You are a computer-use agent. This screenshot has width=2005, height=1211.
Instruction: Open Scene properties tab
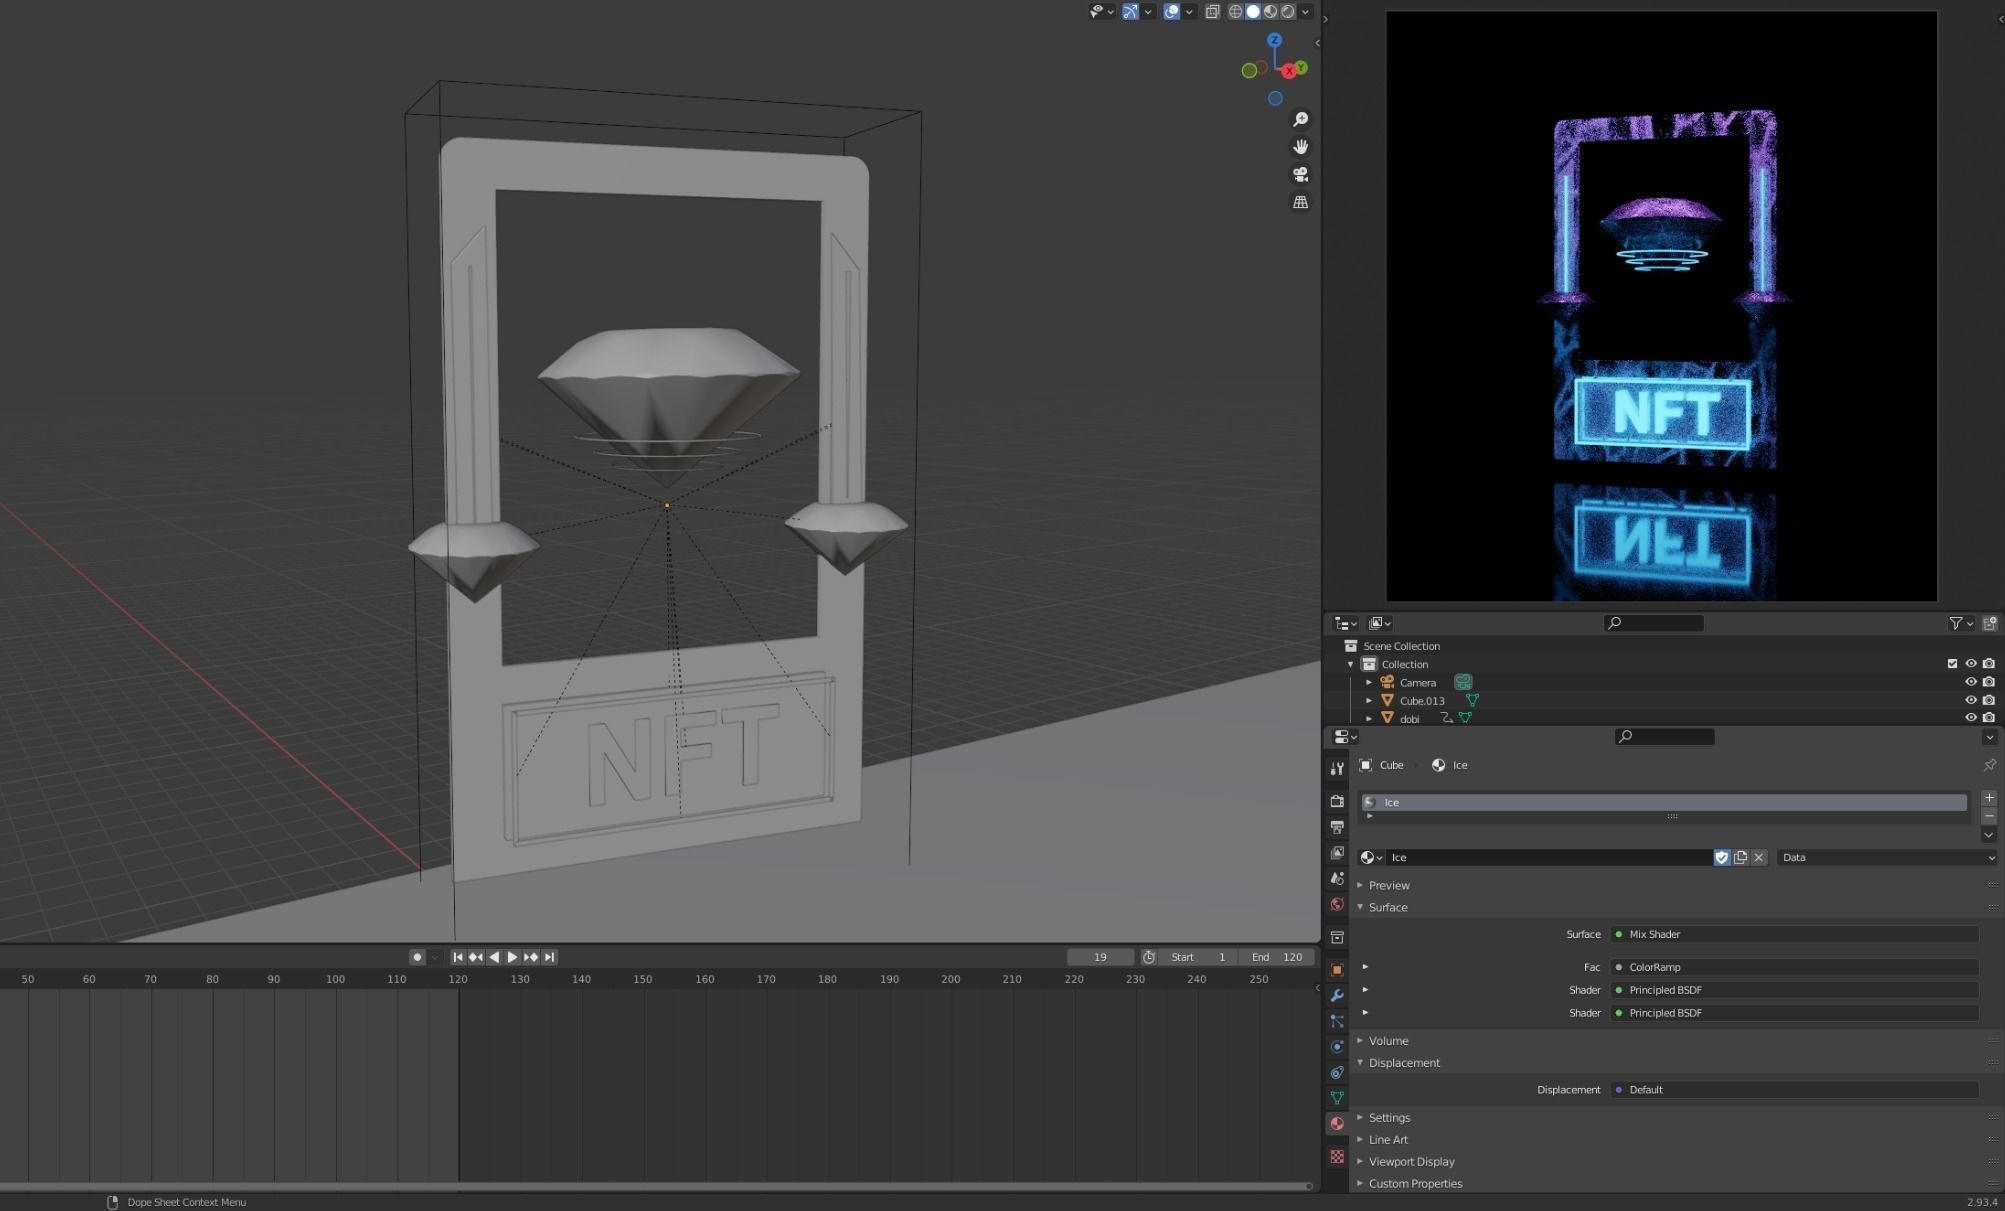coord(1337,878)
